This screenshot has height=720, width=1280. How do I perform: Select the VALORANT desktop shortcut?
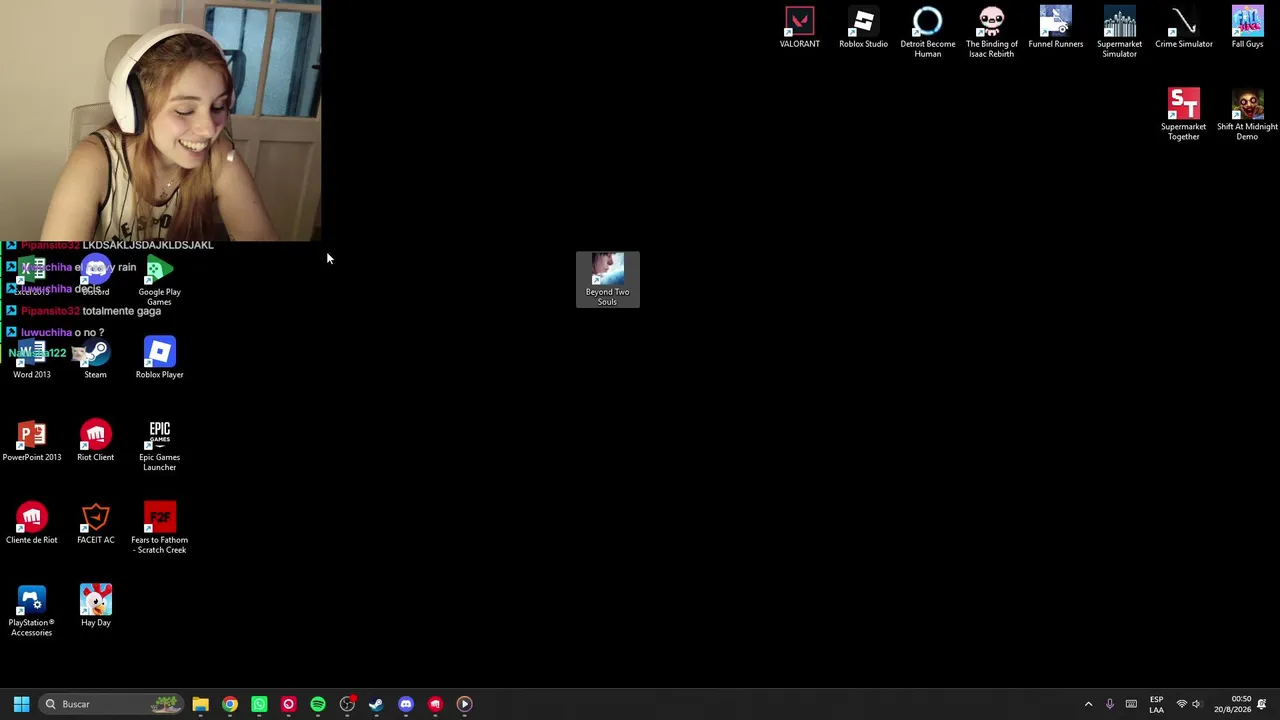pos(799,28)
